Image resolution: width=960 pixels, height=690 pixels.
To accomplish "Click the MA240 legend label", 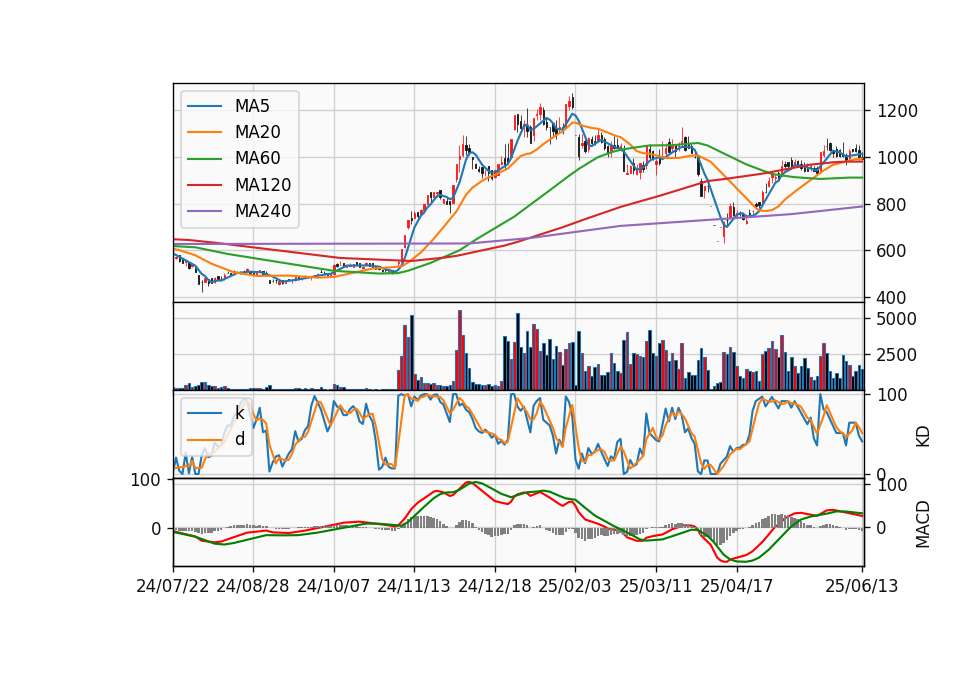I will click(263, 211).
